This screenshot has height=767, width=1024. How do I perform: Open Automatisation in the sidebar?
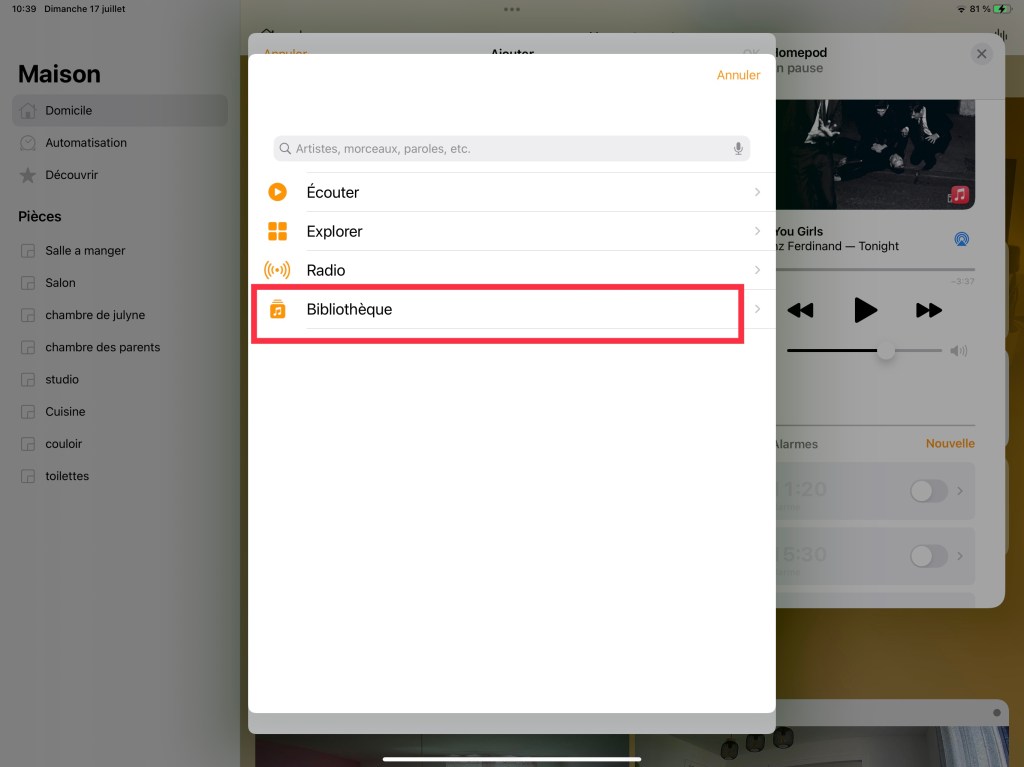[x=86, y=143]
